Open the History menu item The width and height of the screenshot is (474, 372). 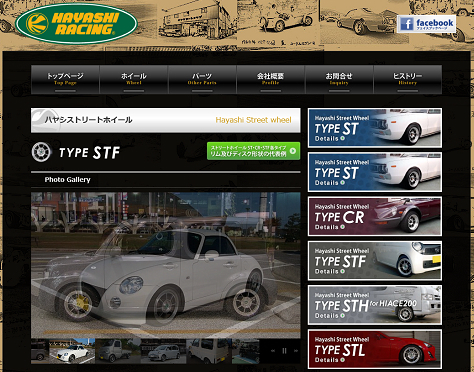click(408, 79)
